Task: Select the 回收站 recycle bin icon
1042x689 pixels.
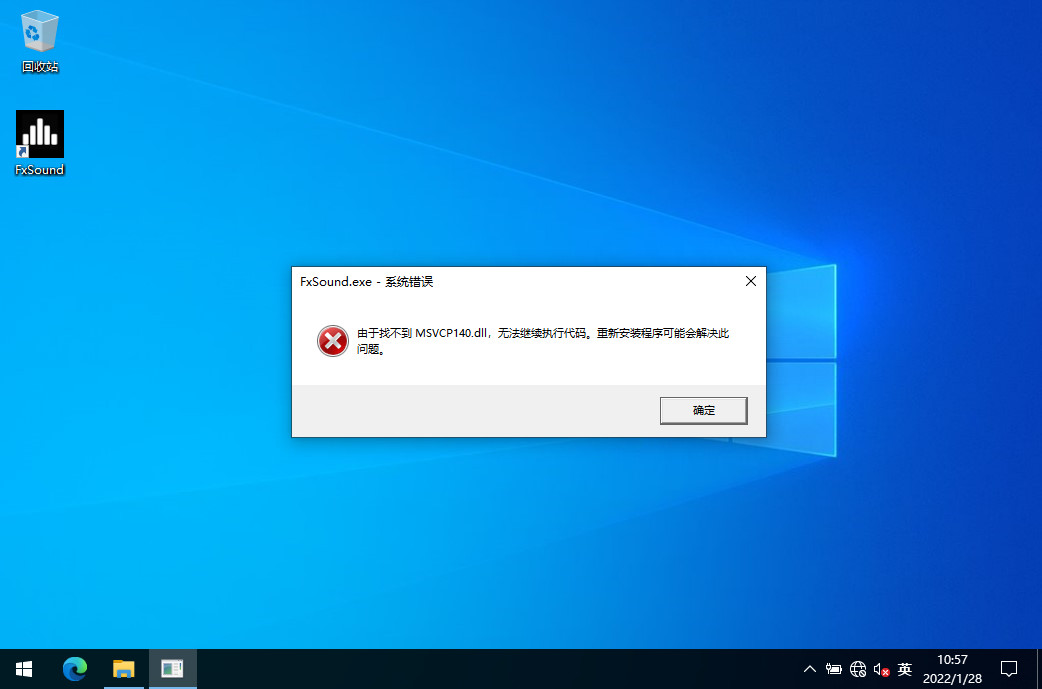Action: 40,41
